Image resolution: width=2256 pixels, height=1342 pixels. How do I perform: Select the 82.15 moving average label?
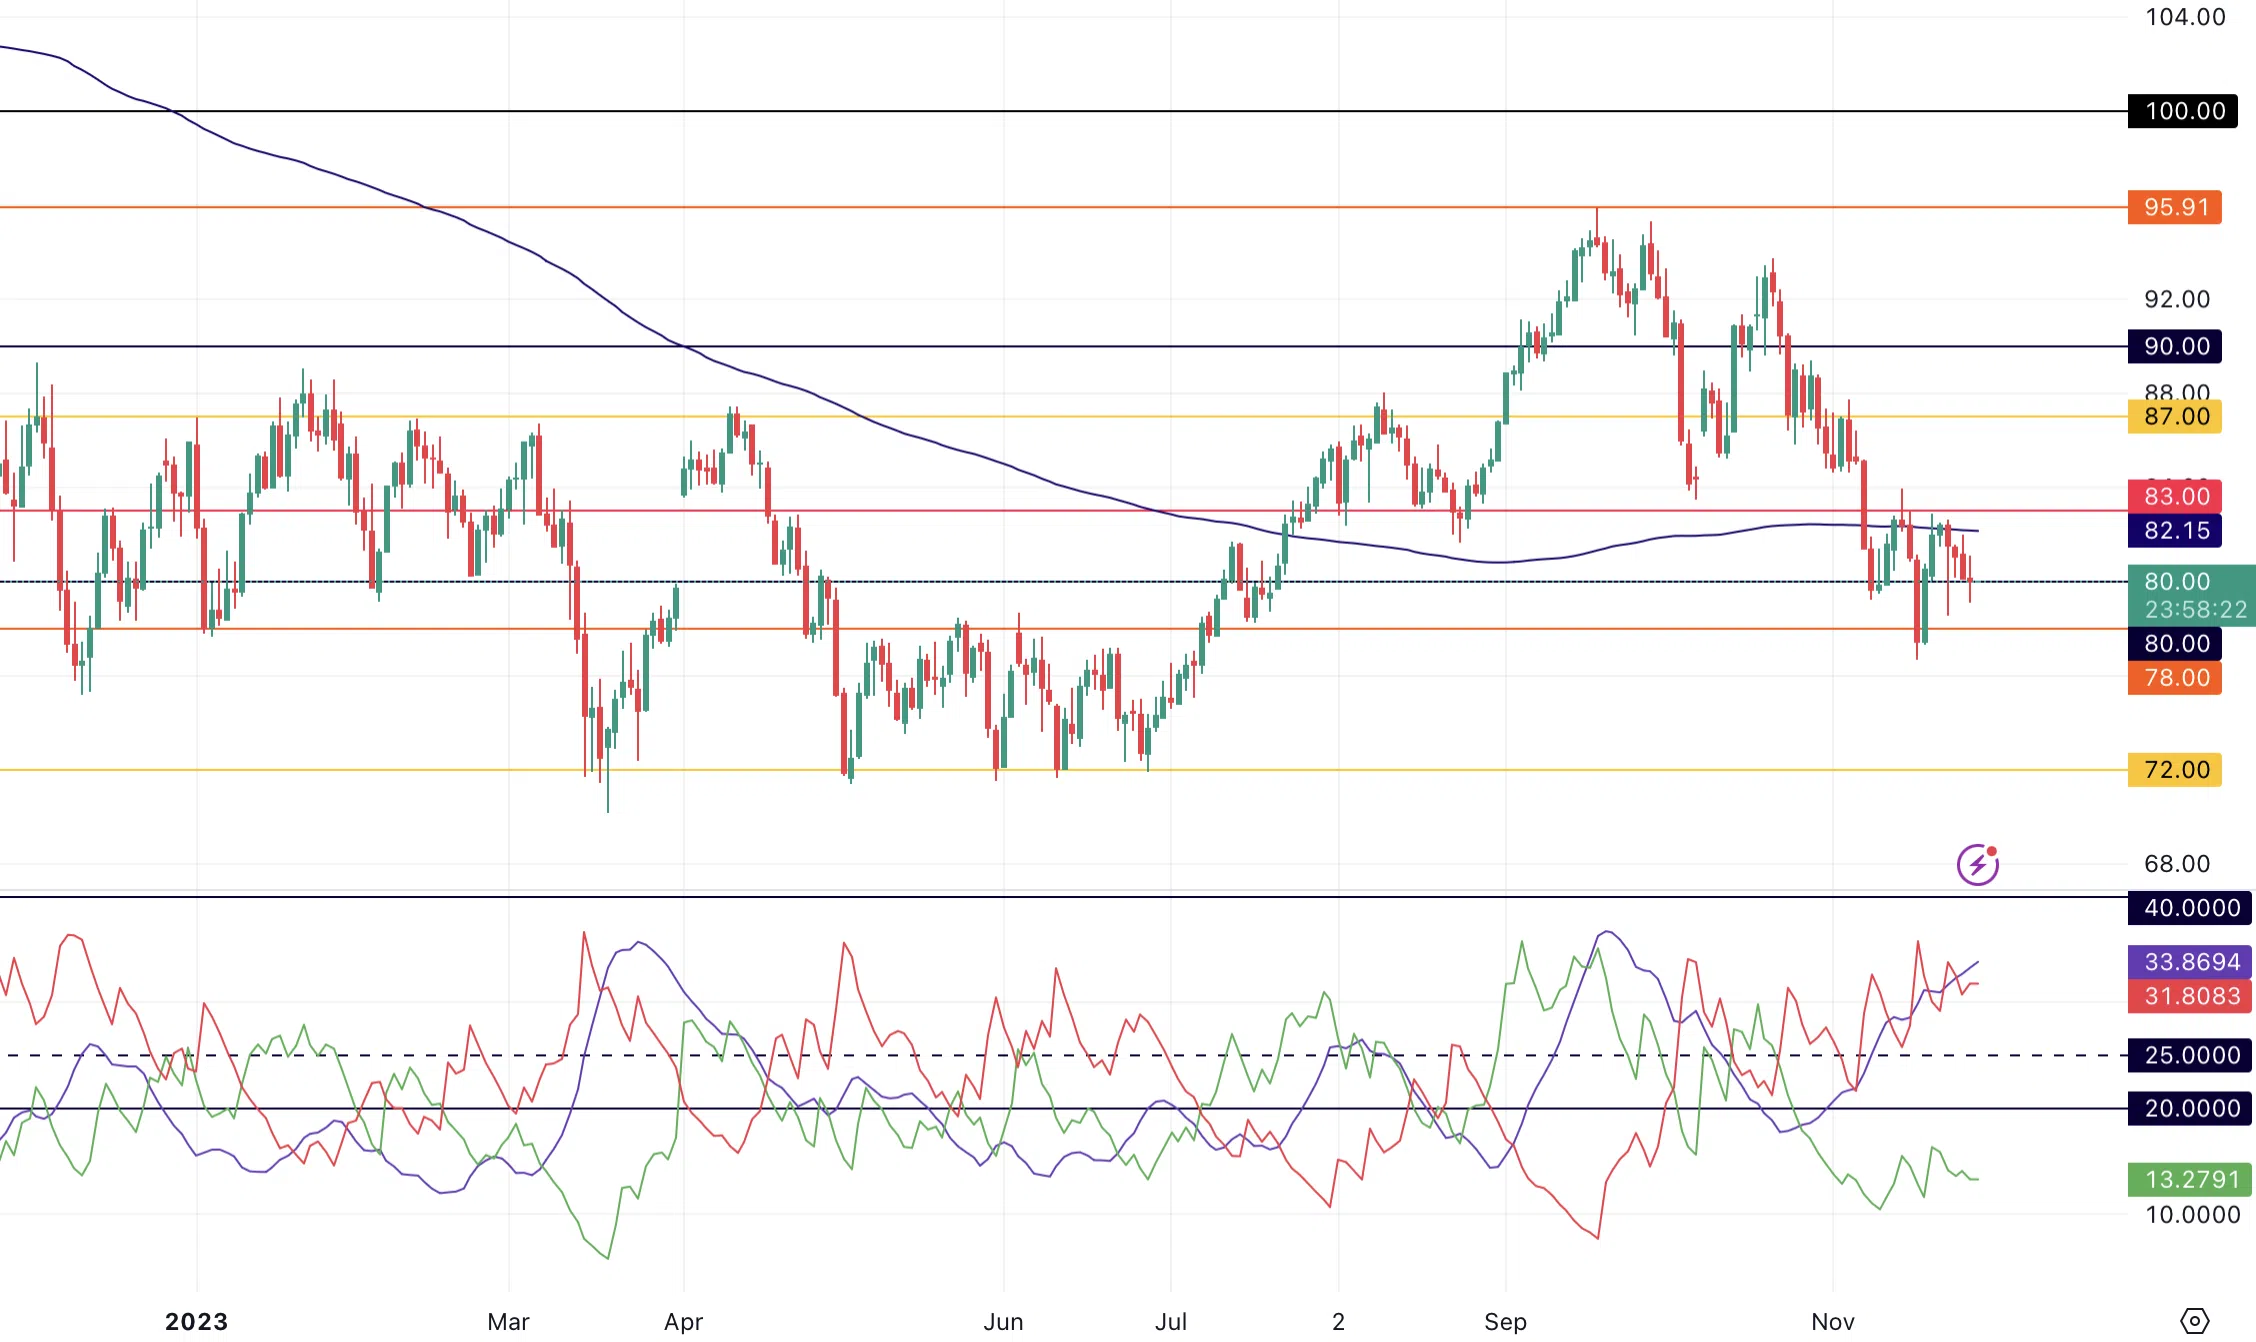pos(2175,531)
